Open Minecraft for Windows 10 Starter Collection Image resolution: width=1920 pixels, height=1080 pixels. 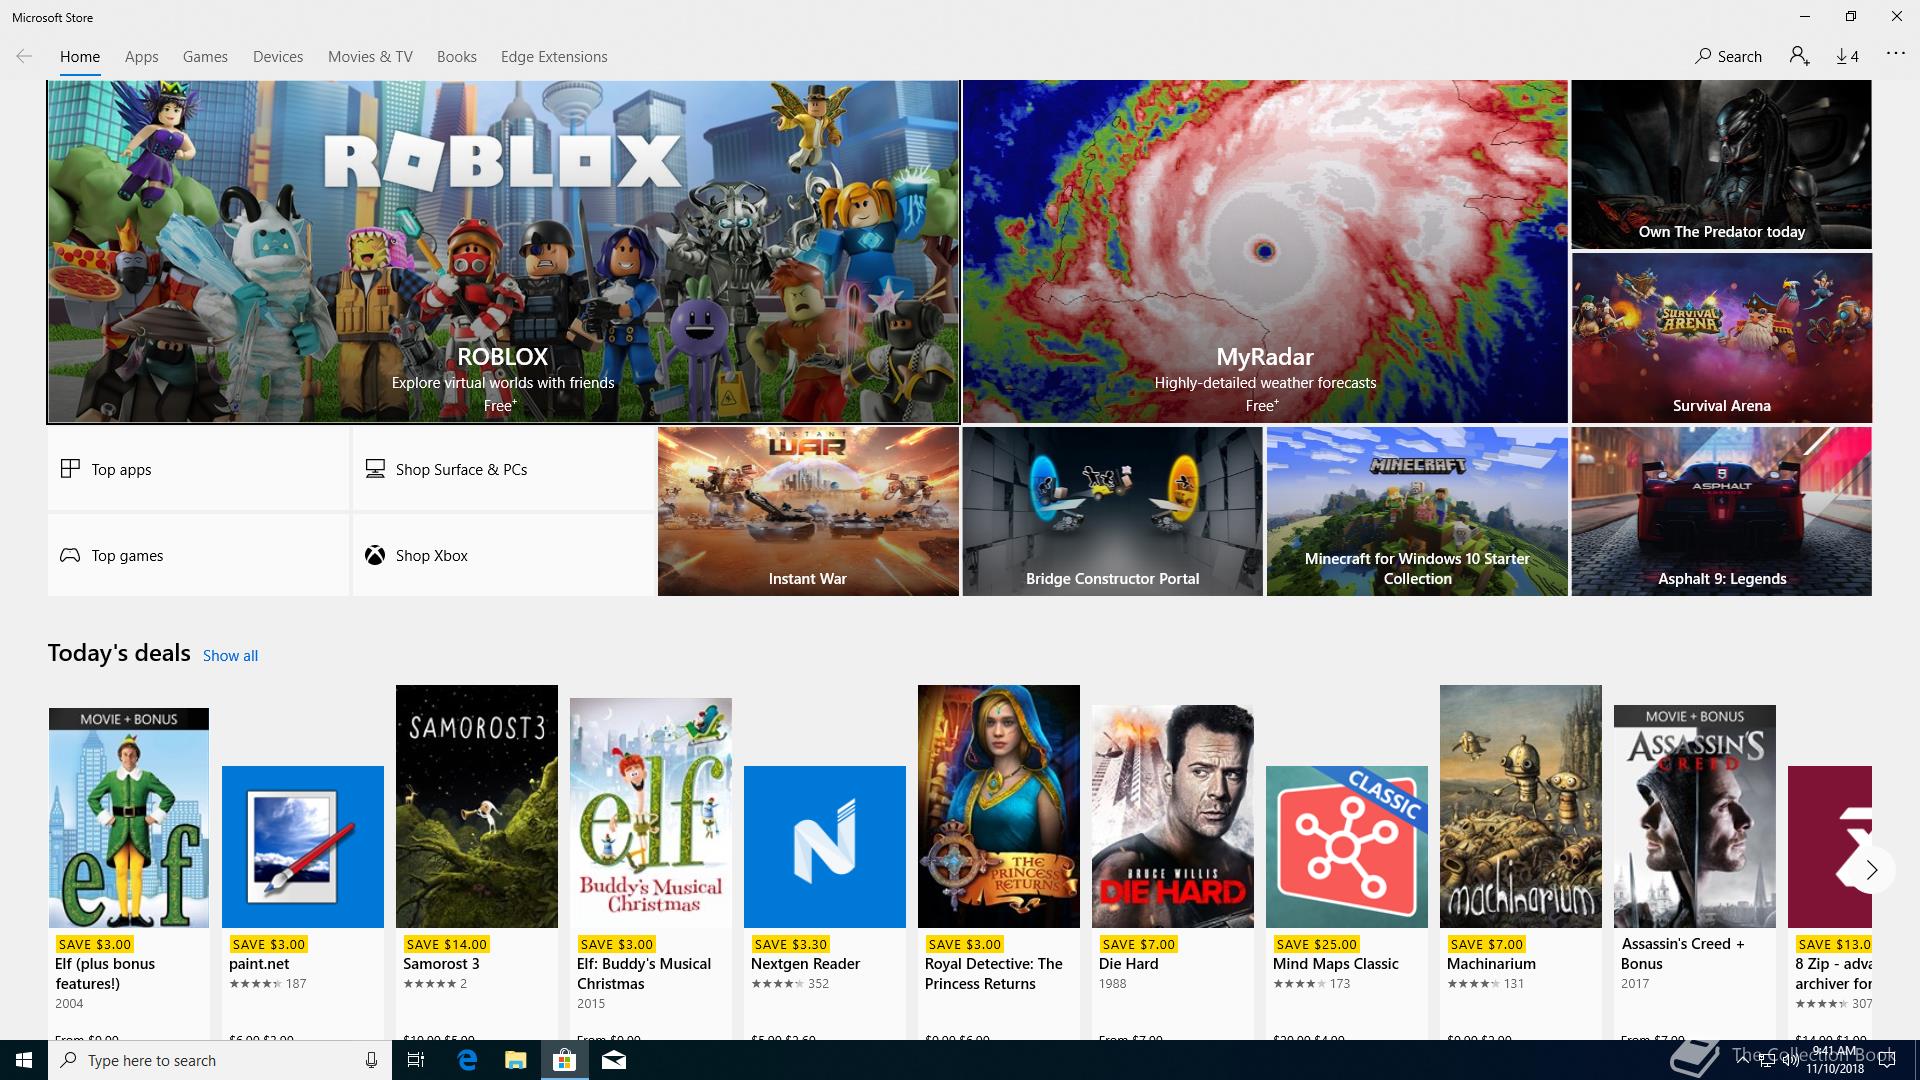pos(1417,511)
